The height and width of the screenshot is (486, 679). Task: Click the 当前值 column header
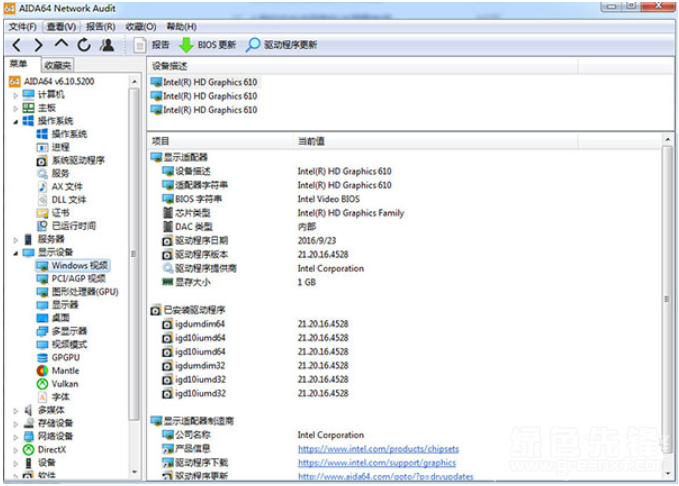pos(435,141)
